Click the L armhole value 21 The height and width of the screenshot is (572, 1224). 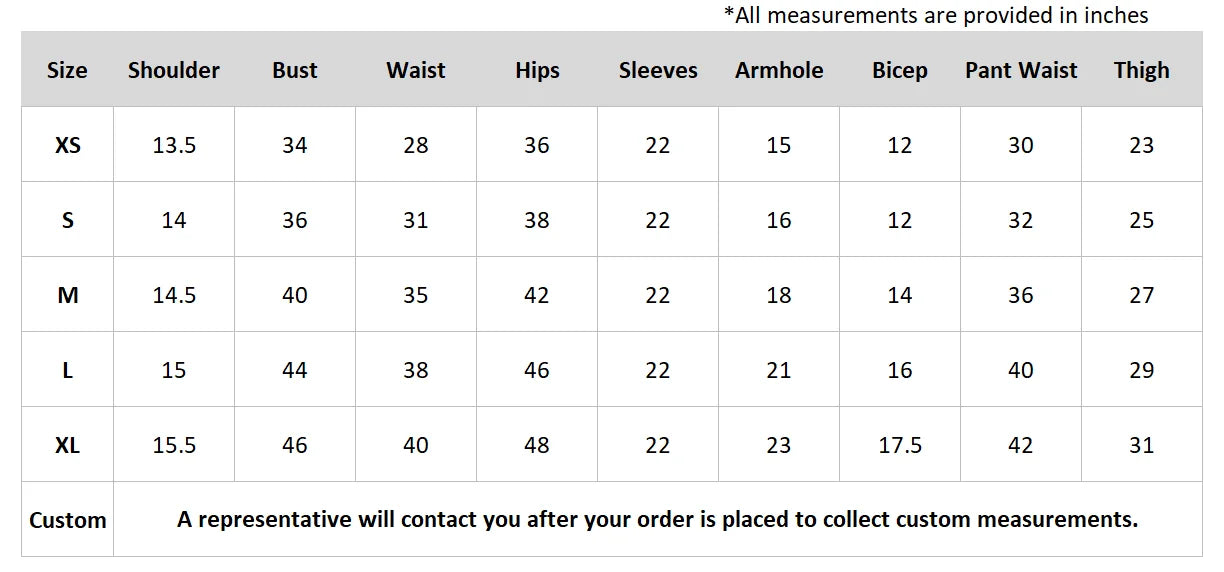coord(779,370)
